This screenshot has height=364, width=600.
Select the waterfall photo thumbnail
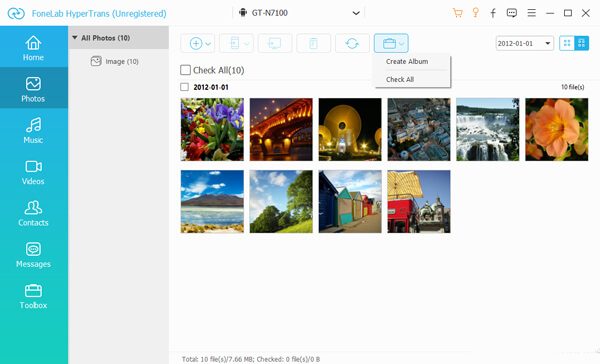point(488,129)
